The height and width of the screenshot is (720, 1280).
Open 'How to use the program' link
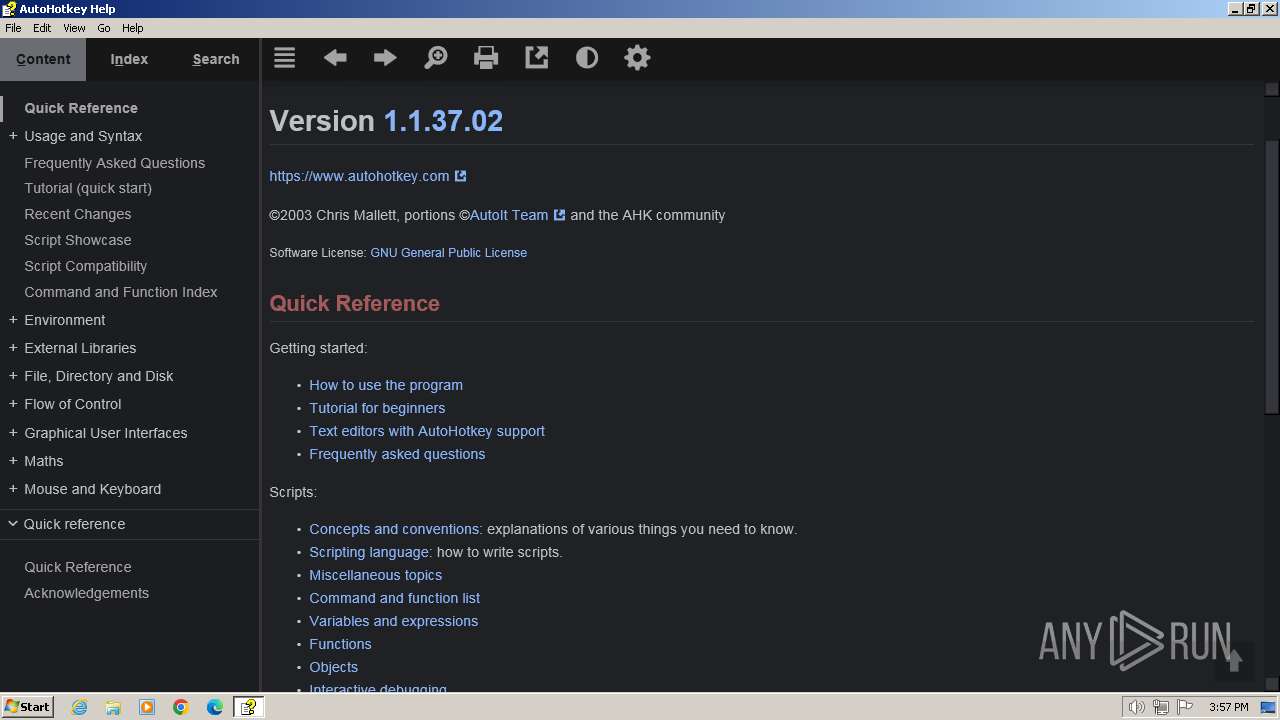pos(386,385)
